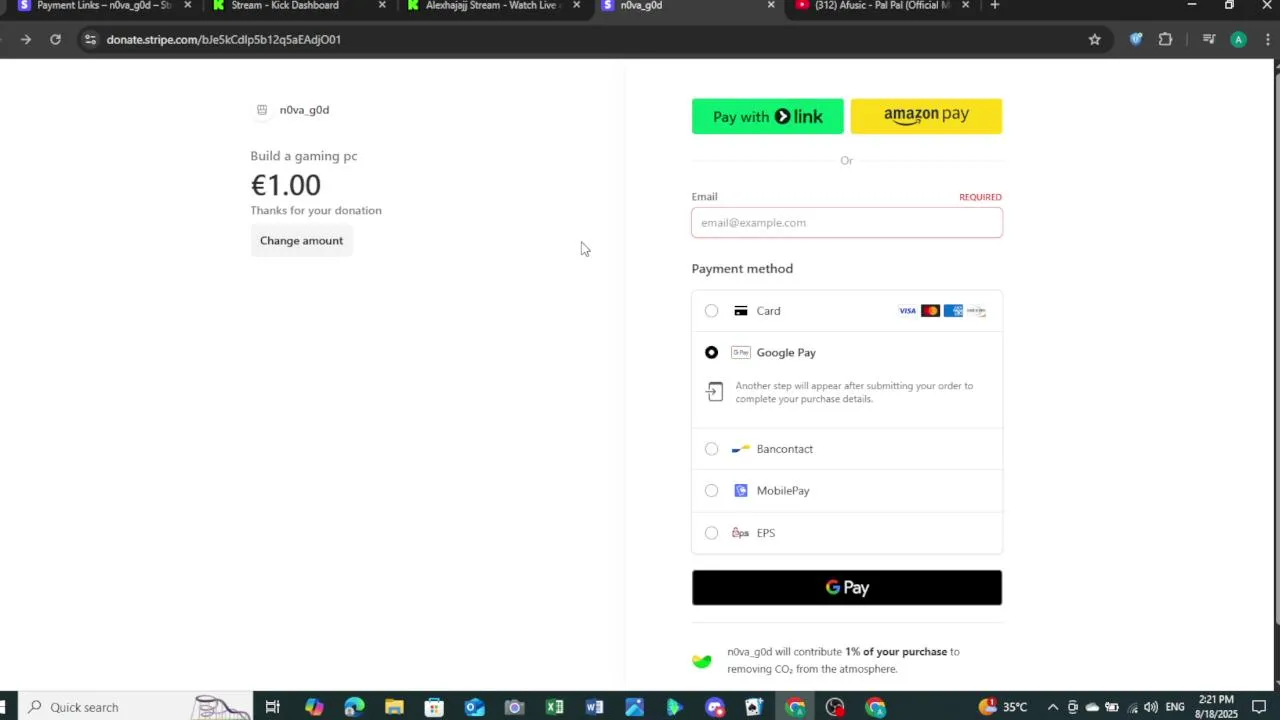Open the Chrome profile avatar A
This screenshot has height=720, width=1280.
tap(1239, 39)
